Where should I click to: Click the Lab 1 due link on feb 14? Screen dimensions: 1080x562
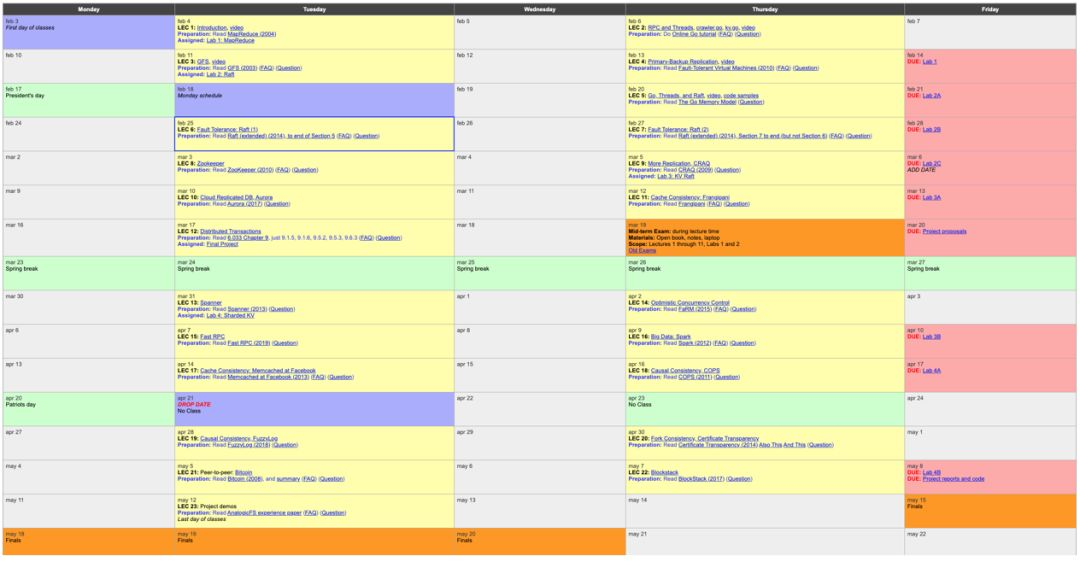coord(929,61)
